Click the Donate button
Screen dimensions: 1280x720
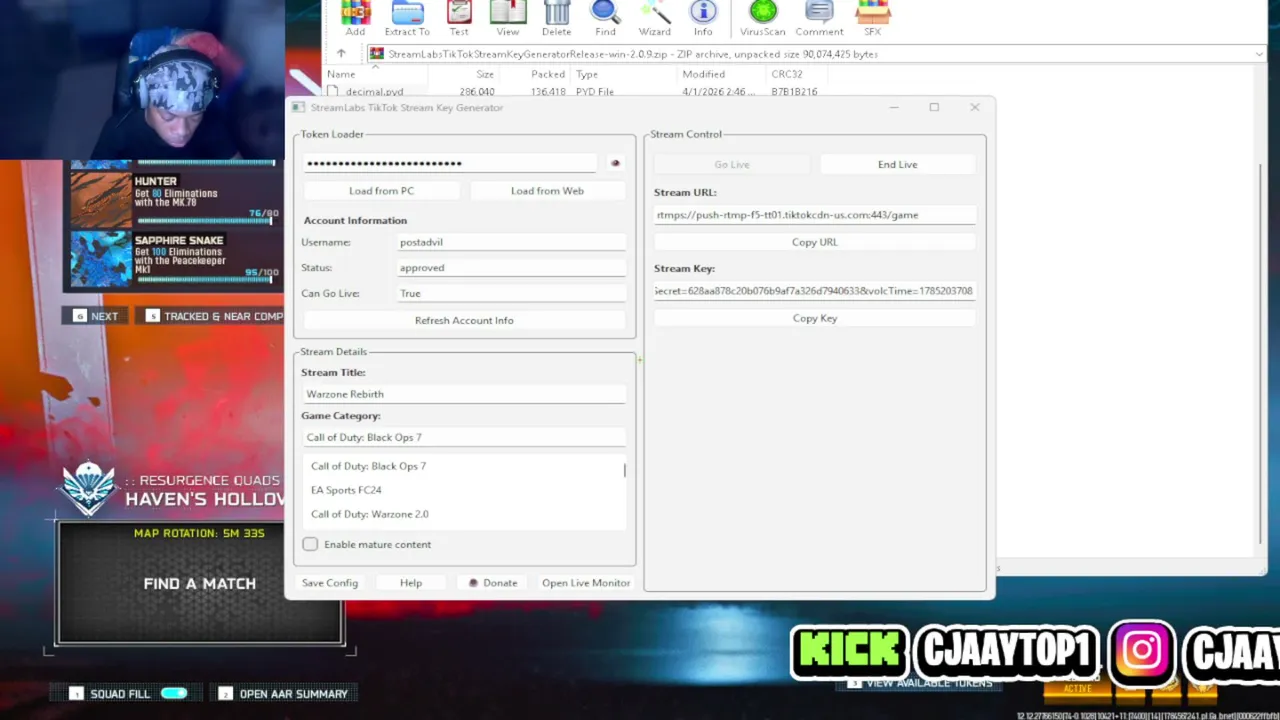coord(493,583)
